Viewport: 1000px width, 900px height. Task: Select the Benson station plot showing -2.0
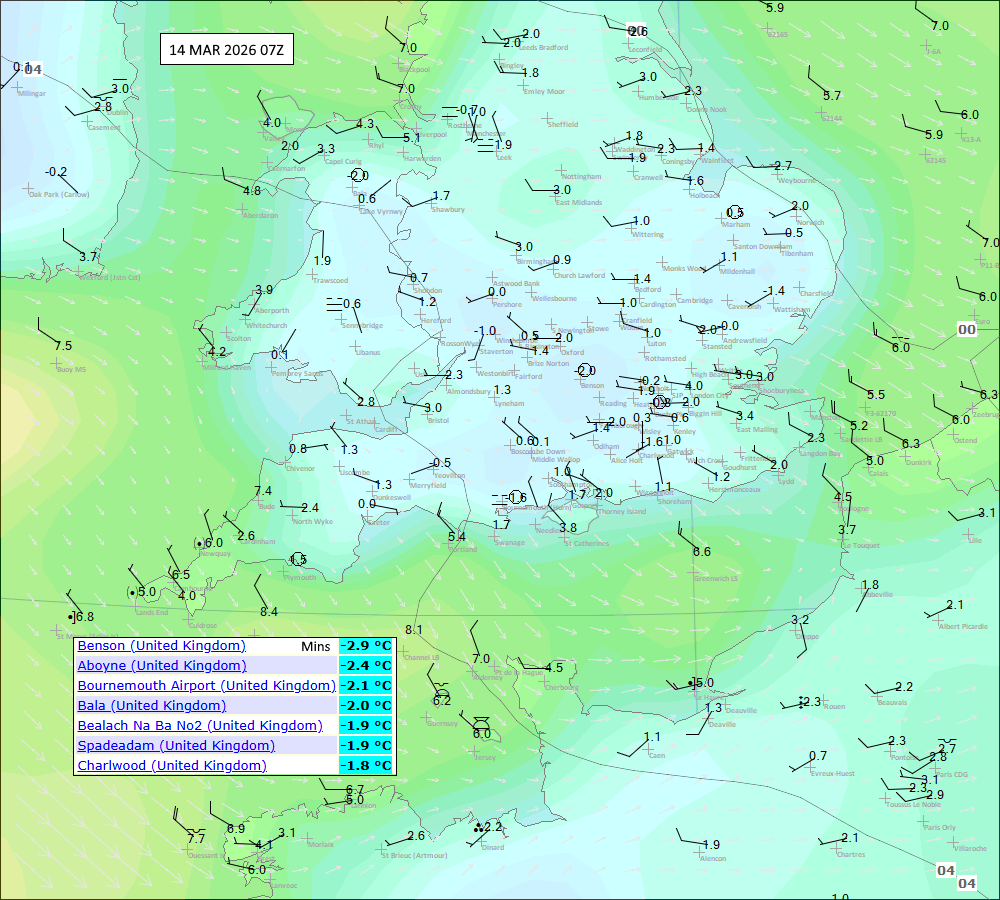(x=585, y=371)
